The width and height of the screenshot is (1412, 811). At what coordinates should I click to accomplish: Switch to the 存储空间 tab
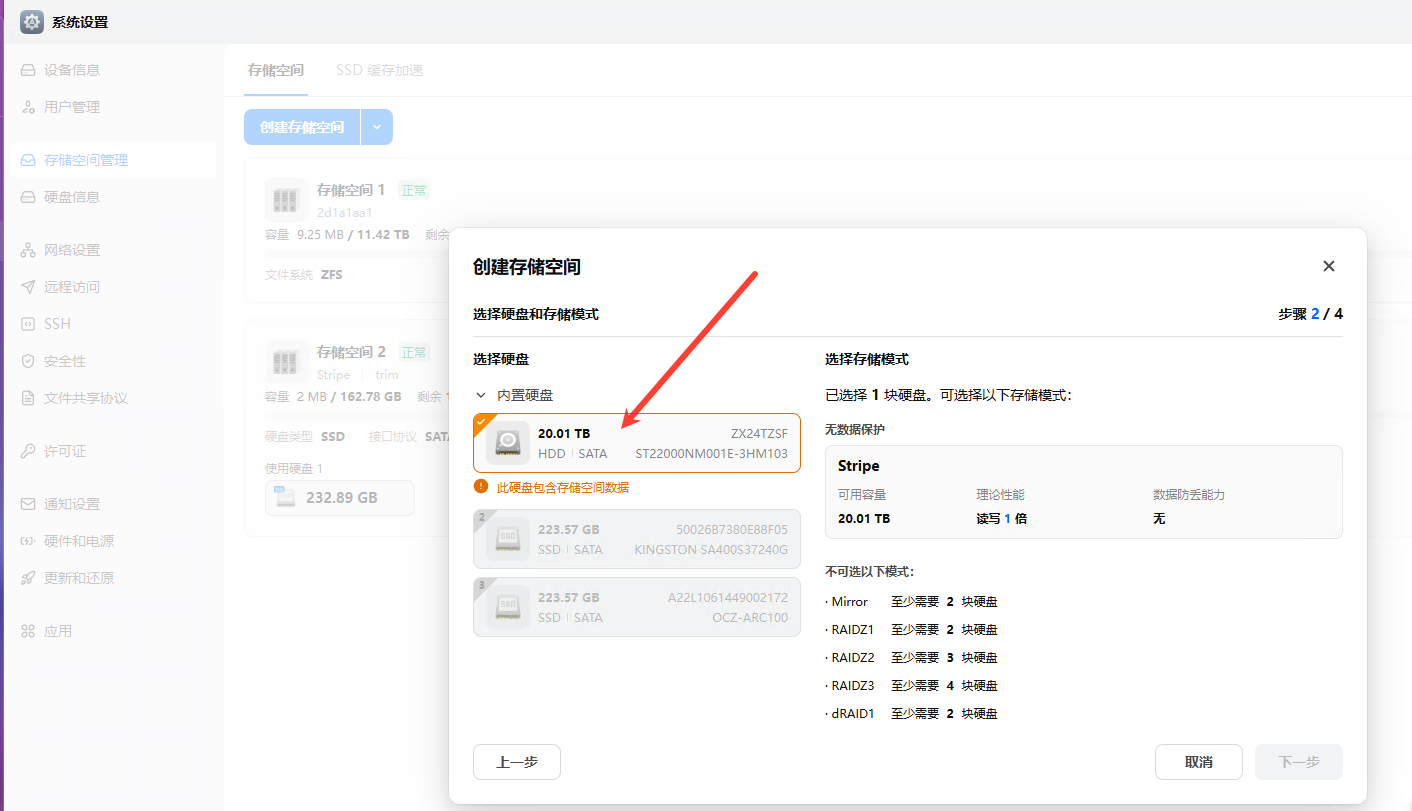pos(276,70)
